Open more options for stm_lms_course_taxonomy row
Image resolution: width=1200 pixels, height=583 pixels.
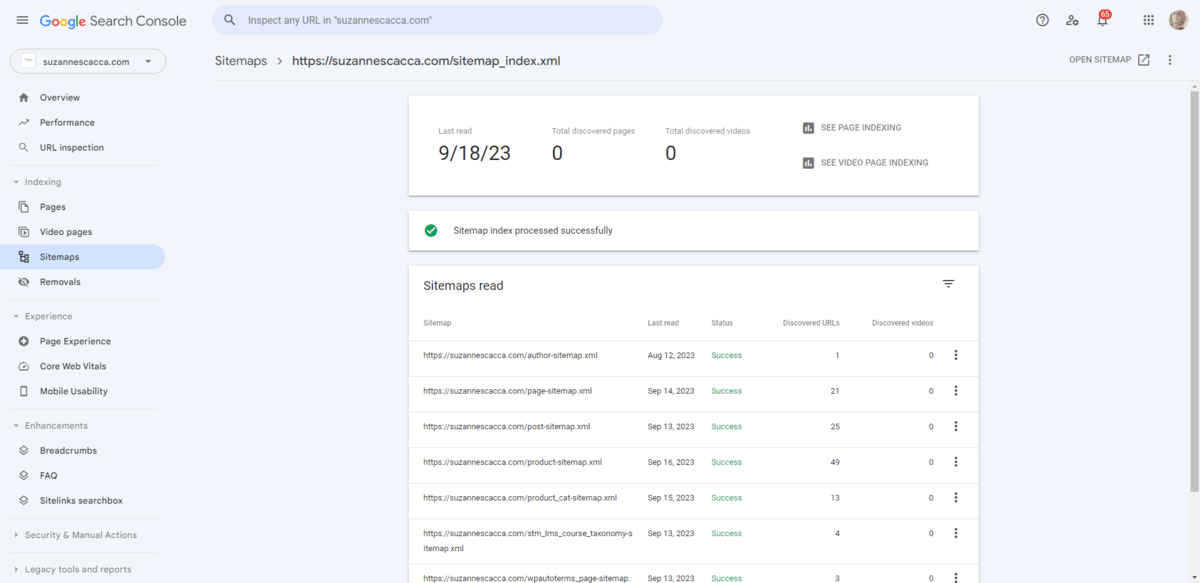[955, 533]
